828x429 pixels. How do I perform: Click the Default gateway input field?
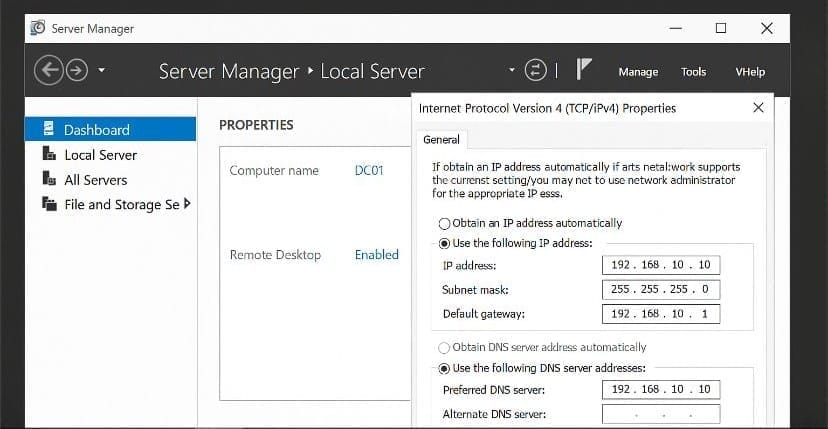coord(661,314)
